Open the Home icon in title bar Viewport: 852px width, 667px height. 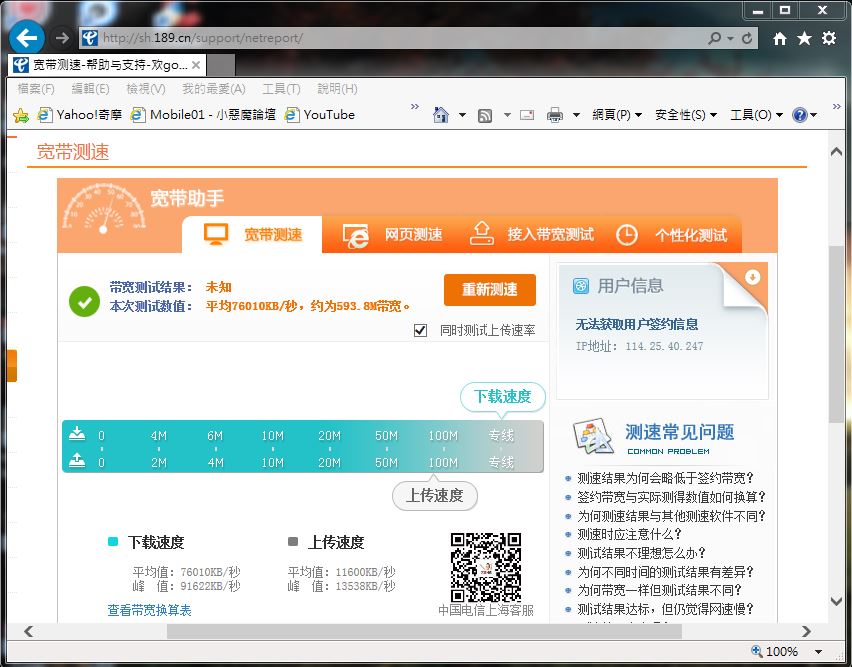780,38
